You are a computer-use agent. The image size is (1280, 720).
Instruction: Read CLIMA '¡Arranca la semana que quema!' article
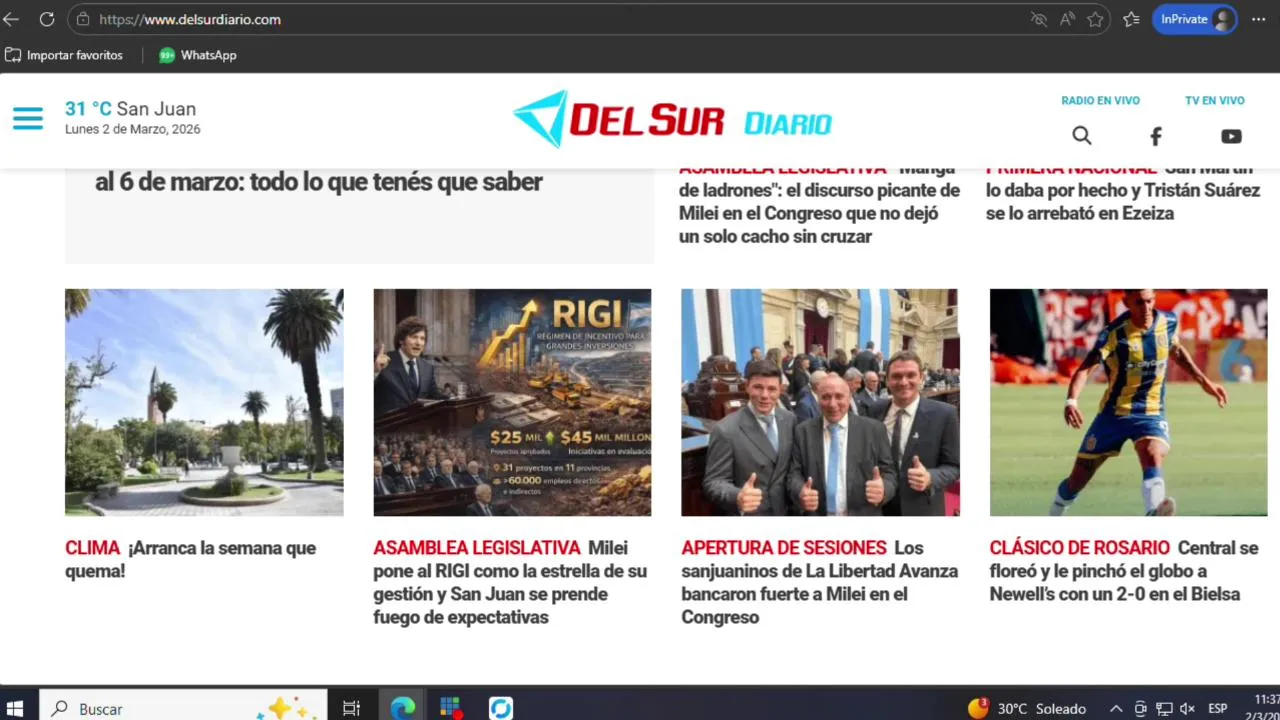pos(190,559)
